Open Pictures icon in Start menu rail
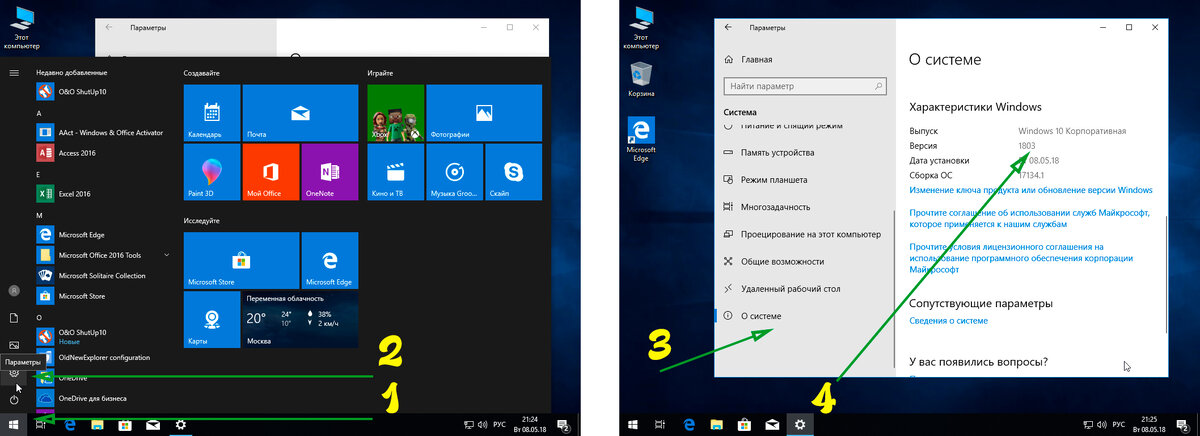Image resolution: width=1200 pixels, height=436 pixels. point(14,344)
